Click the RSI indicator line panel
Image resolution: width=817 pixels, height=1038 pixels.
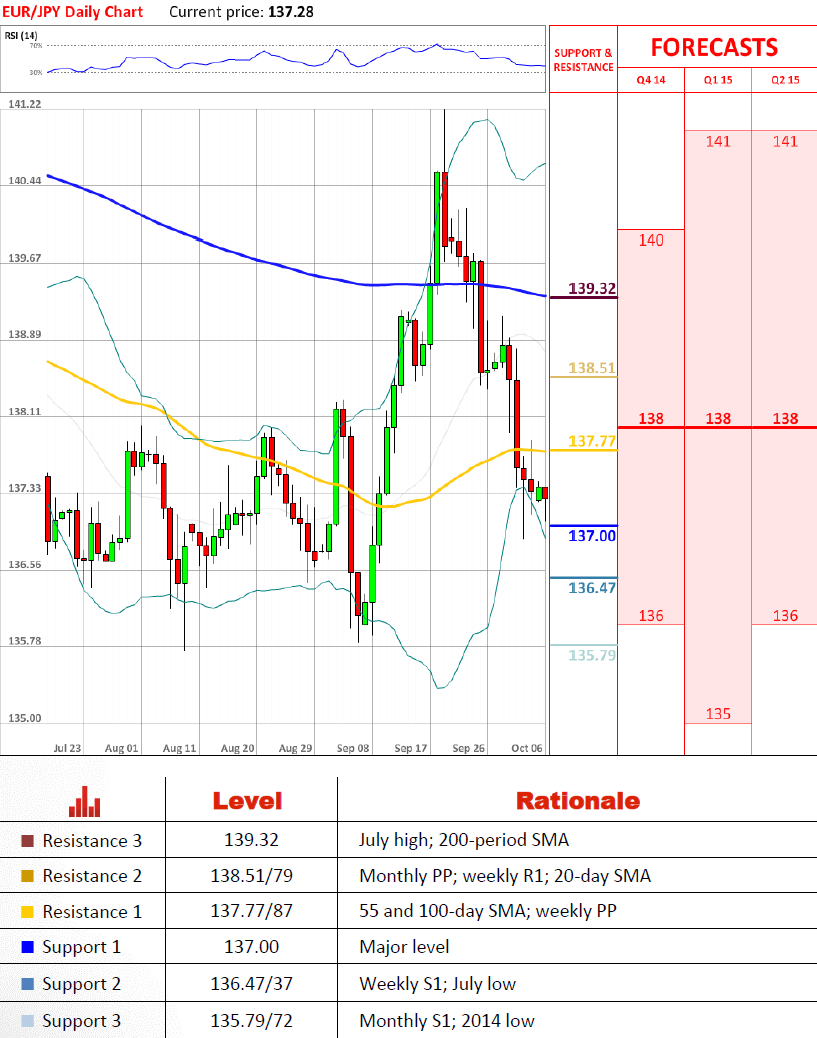(x=273, y=59)
